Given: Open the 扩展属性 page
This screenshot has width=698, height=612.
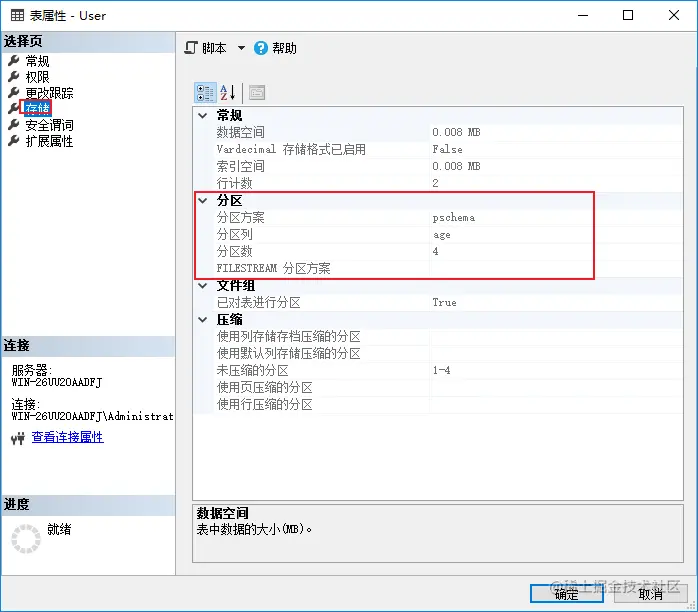Looking at the screenshot, I should [x=49, y=141].
